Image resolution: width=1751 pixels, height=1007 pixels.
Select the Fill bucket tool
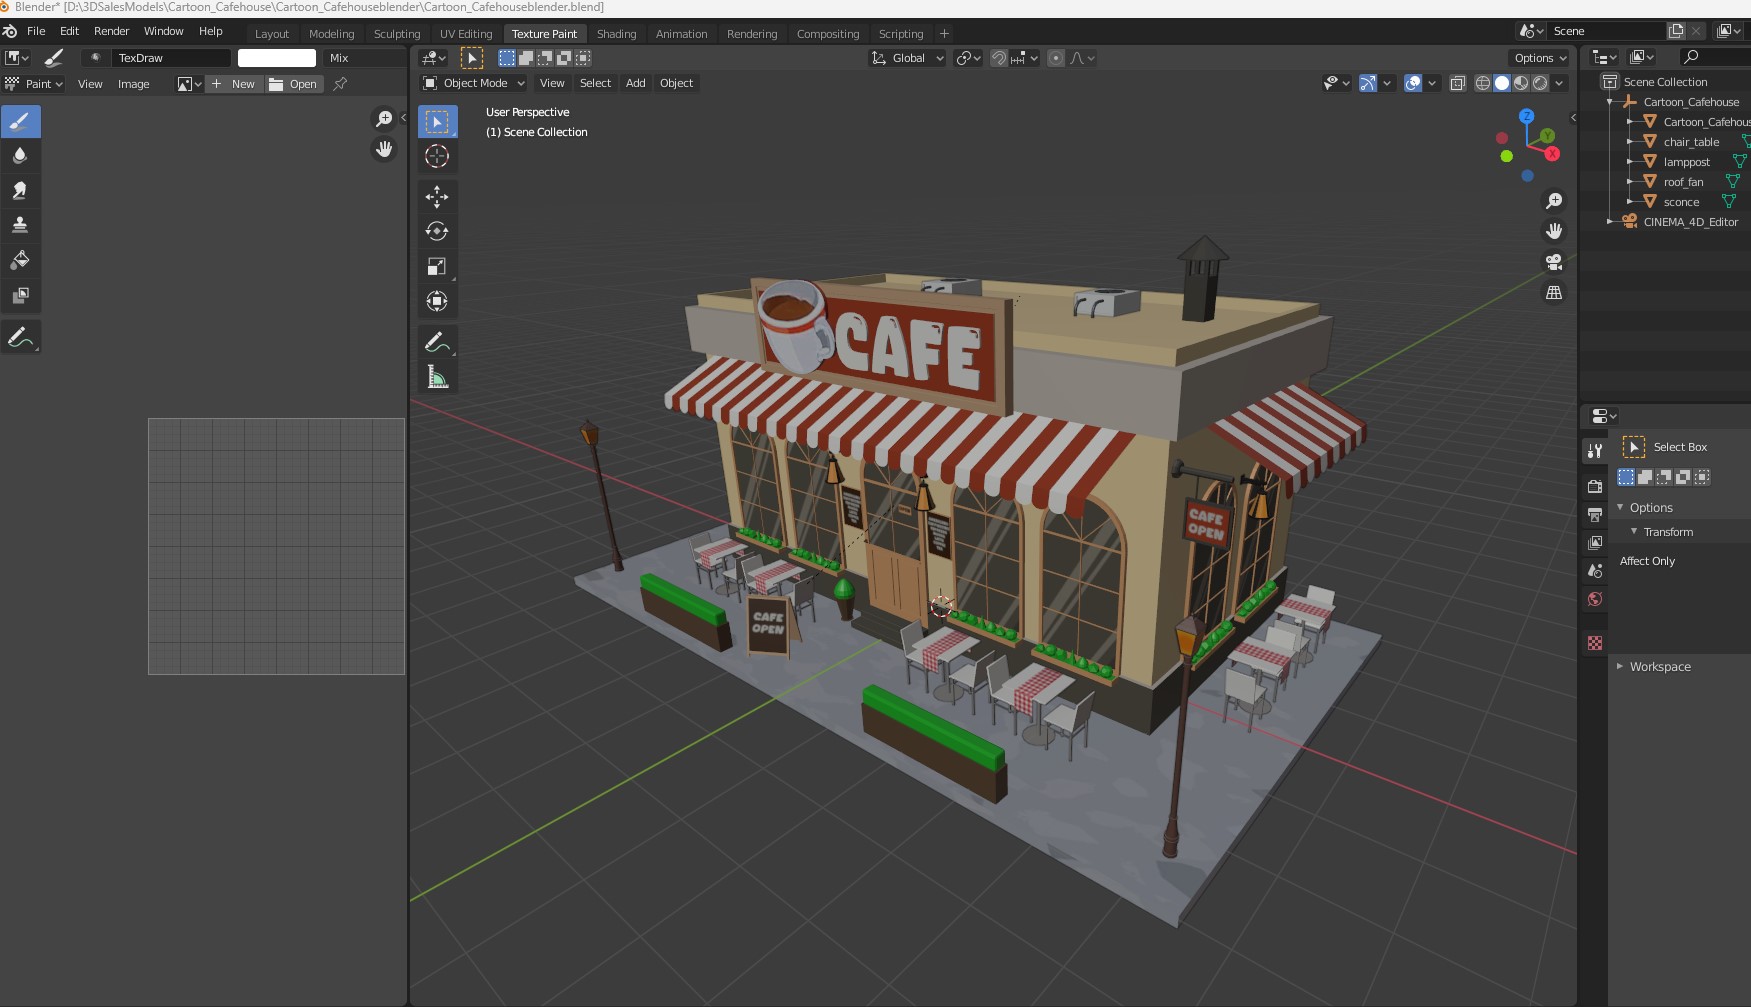20,261
